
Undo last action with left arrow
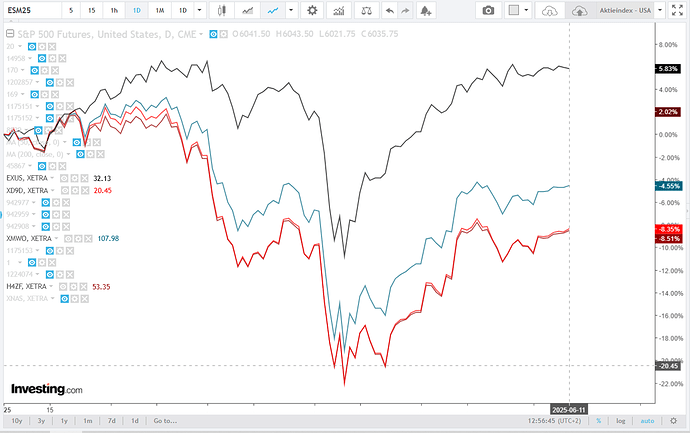(389, 10)
